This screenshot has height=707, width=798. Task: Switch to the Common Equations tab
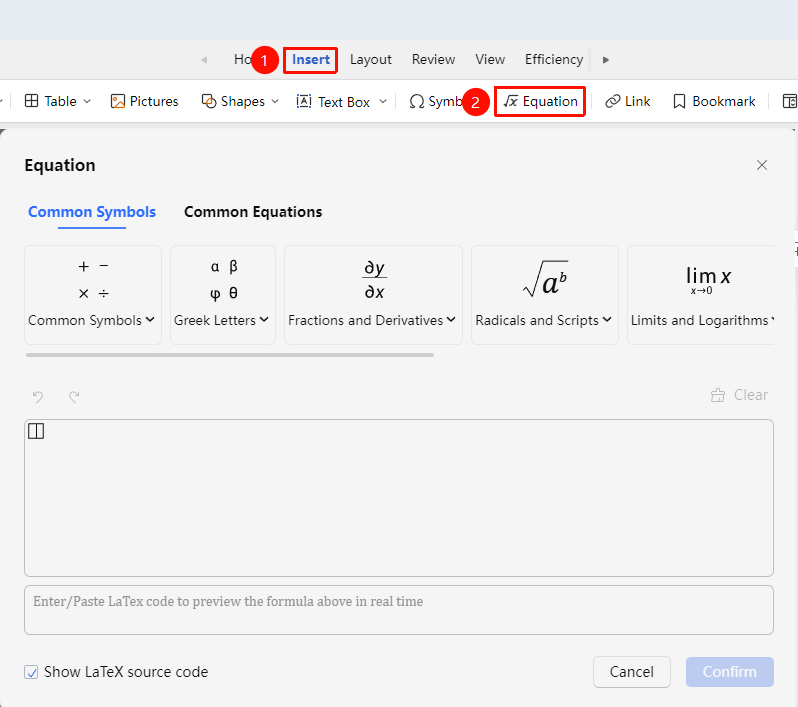click(253, 212)
